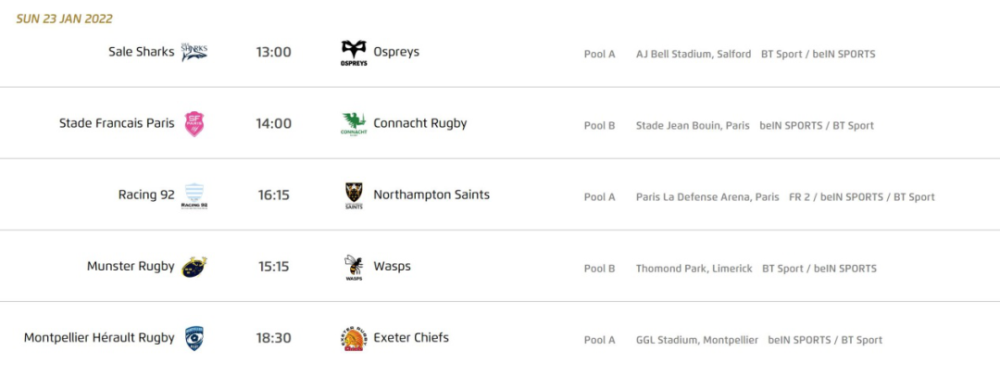Select the Munster Rugby stag logo
Viewport: 1000px width, 376px height.
194,266
